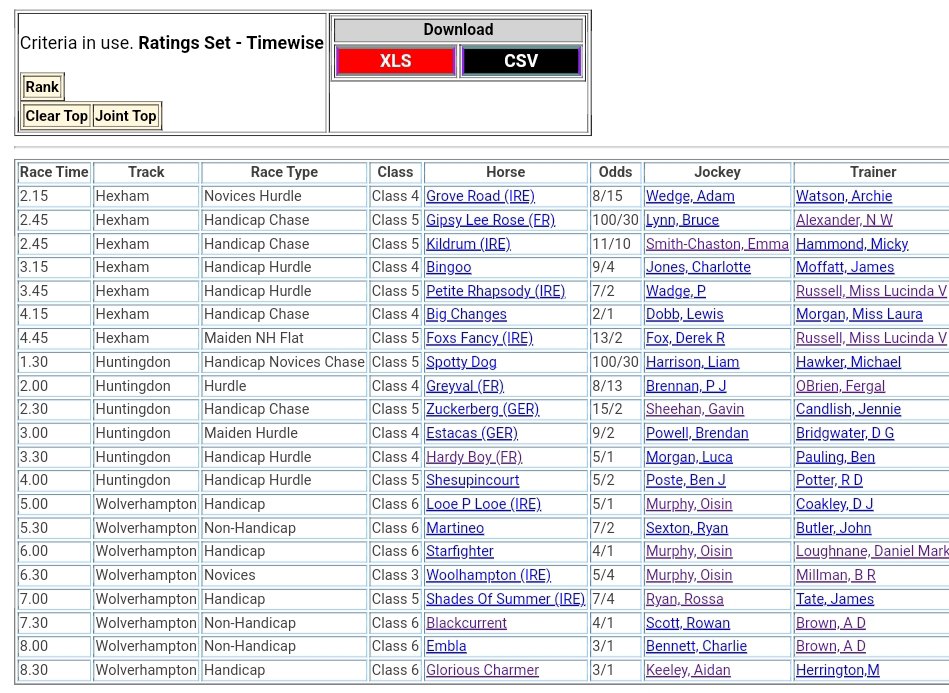Click horse Zuckerberg (GER) link

click(482, 409)
